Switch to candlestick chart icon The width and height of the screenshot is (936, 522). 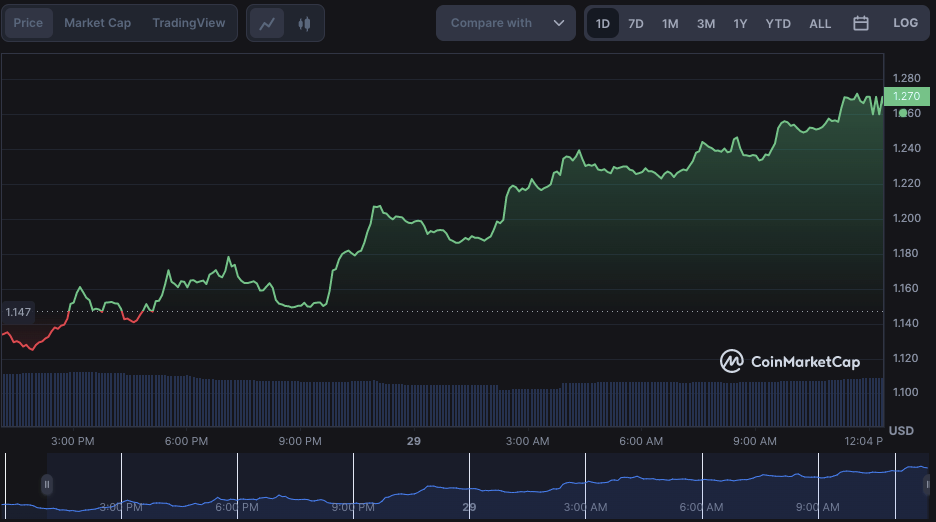click(x=304, y=23)
